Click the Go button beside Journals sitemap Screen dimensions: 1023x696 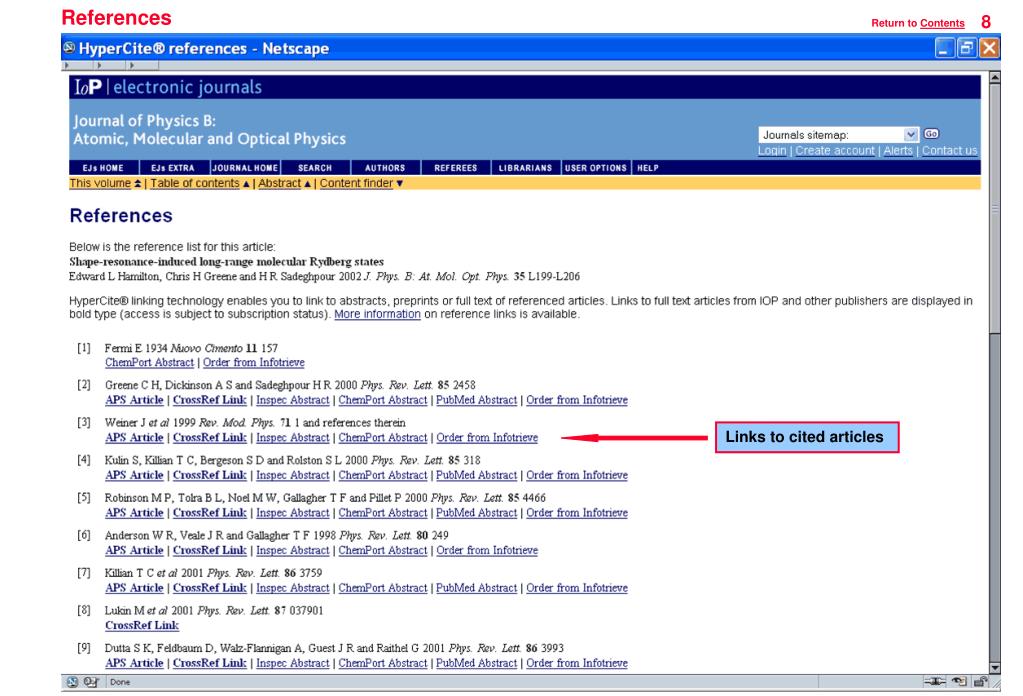931,134
